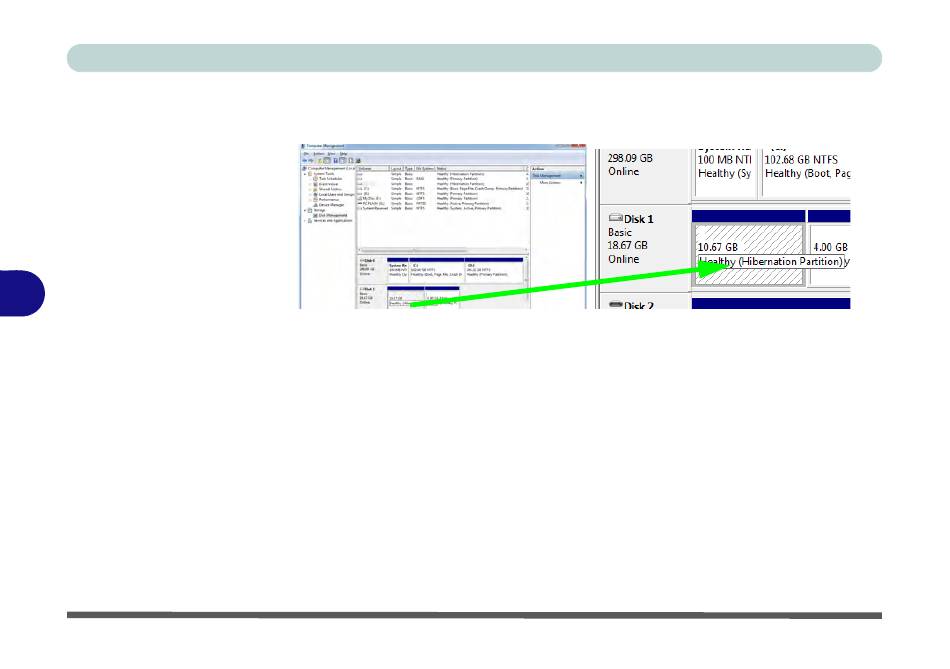Click the Disk 1 drive icon in enlarged view
The image size is (950, 669).
tap(614, 218)
